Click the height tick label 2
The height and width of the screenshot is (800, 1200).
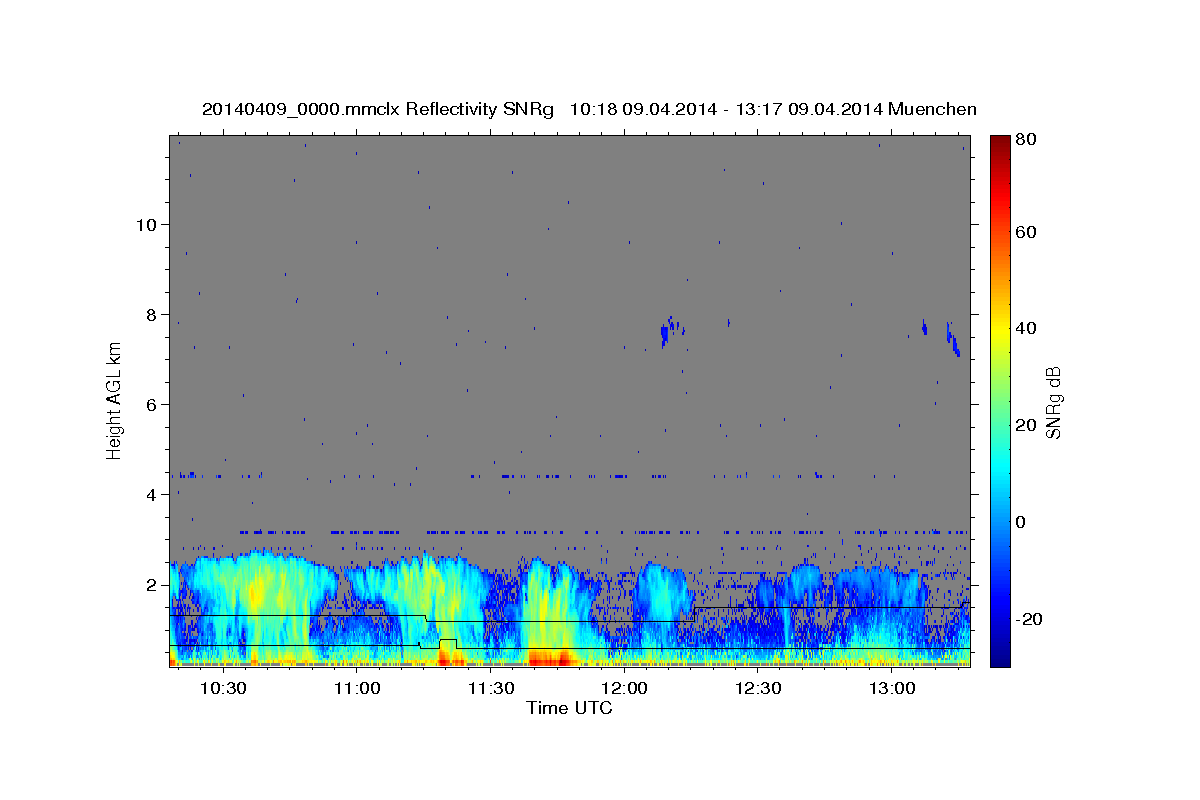click(x=151, y=584)
